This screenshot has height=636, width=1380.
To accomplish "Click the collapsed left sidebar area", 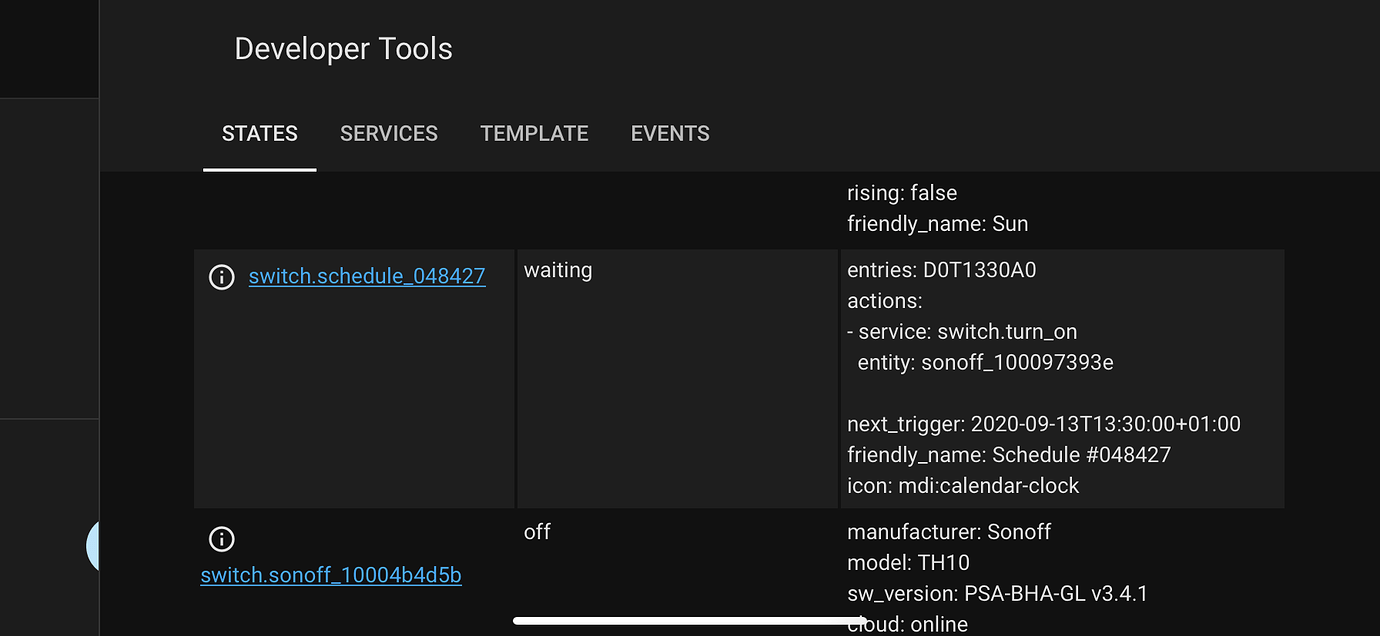I will (49, 300).
